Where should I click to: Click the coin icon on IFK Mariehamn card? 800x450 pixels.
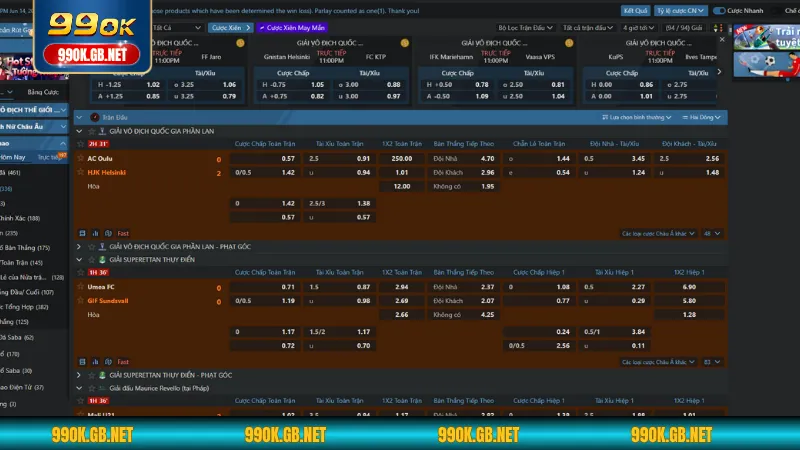(x=569, y=43)
